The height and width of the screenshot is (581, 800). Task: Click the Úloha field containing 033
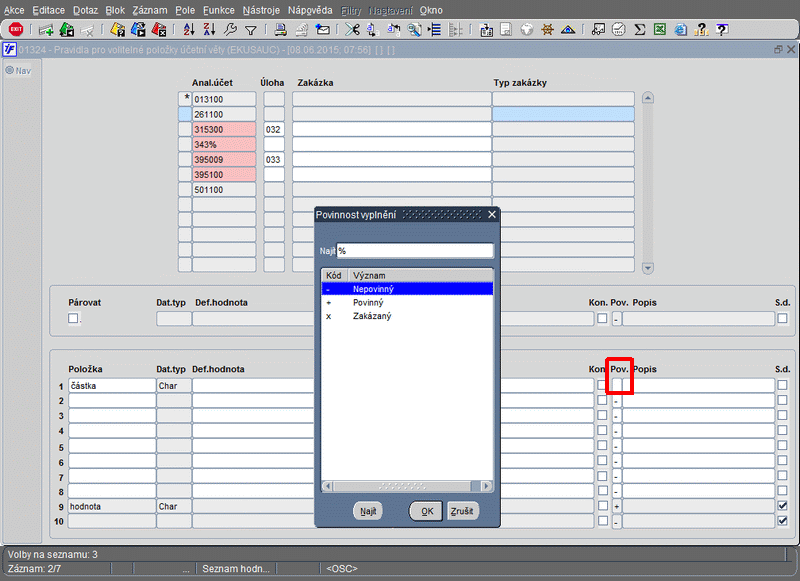pyautogui.click(x=273, y=160)
